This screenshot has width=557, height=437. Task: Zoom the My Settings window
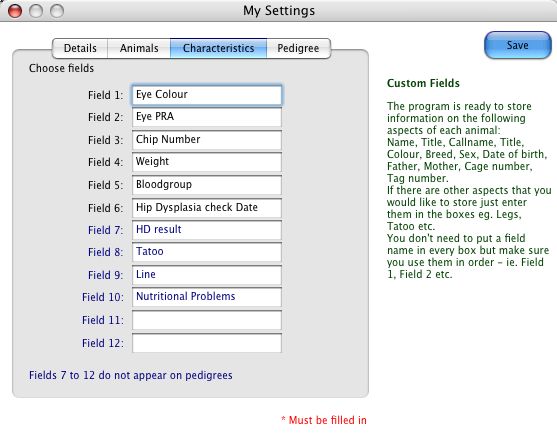(57, 11)
